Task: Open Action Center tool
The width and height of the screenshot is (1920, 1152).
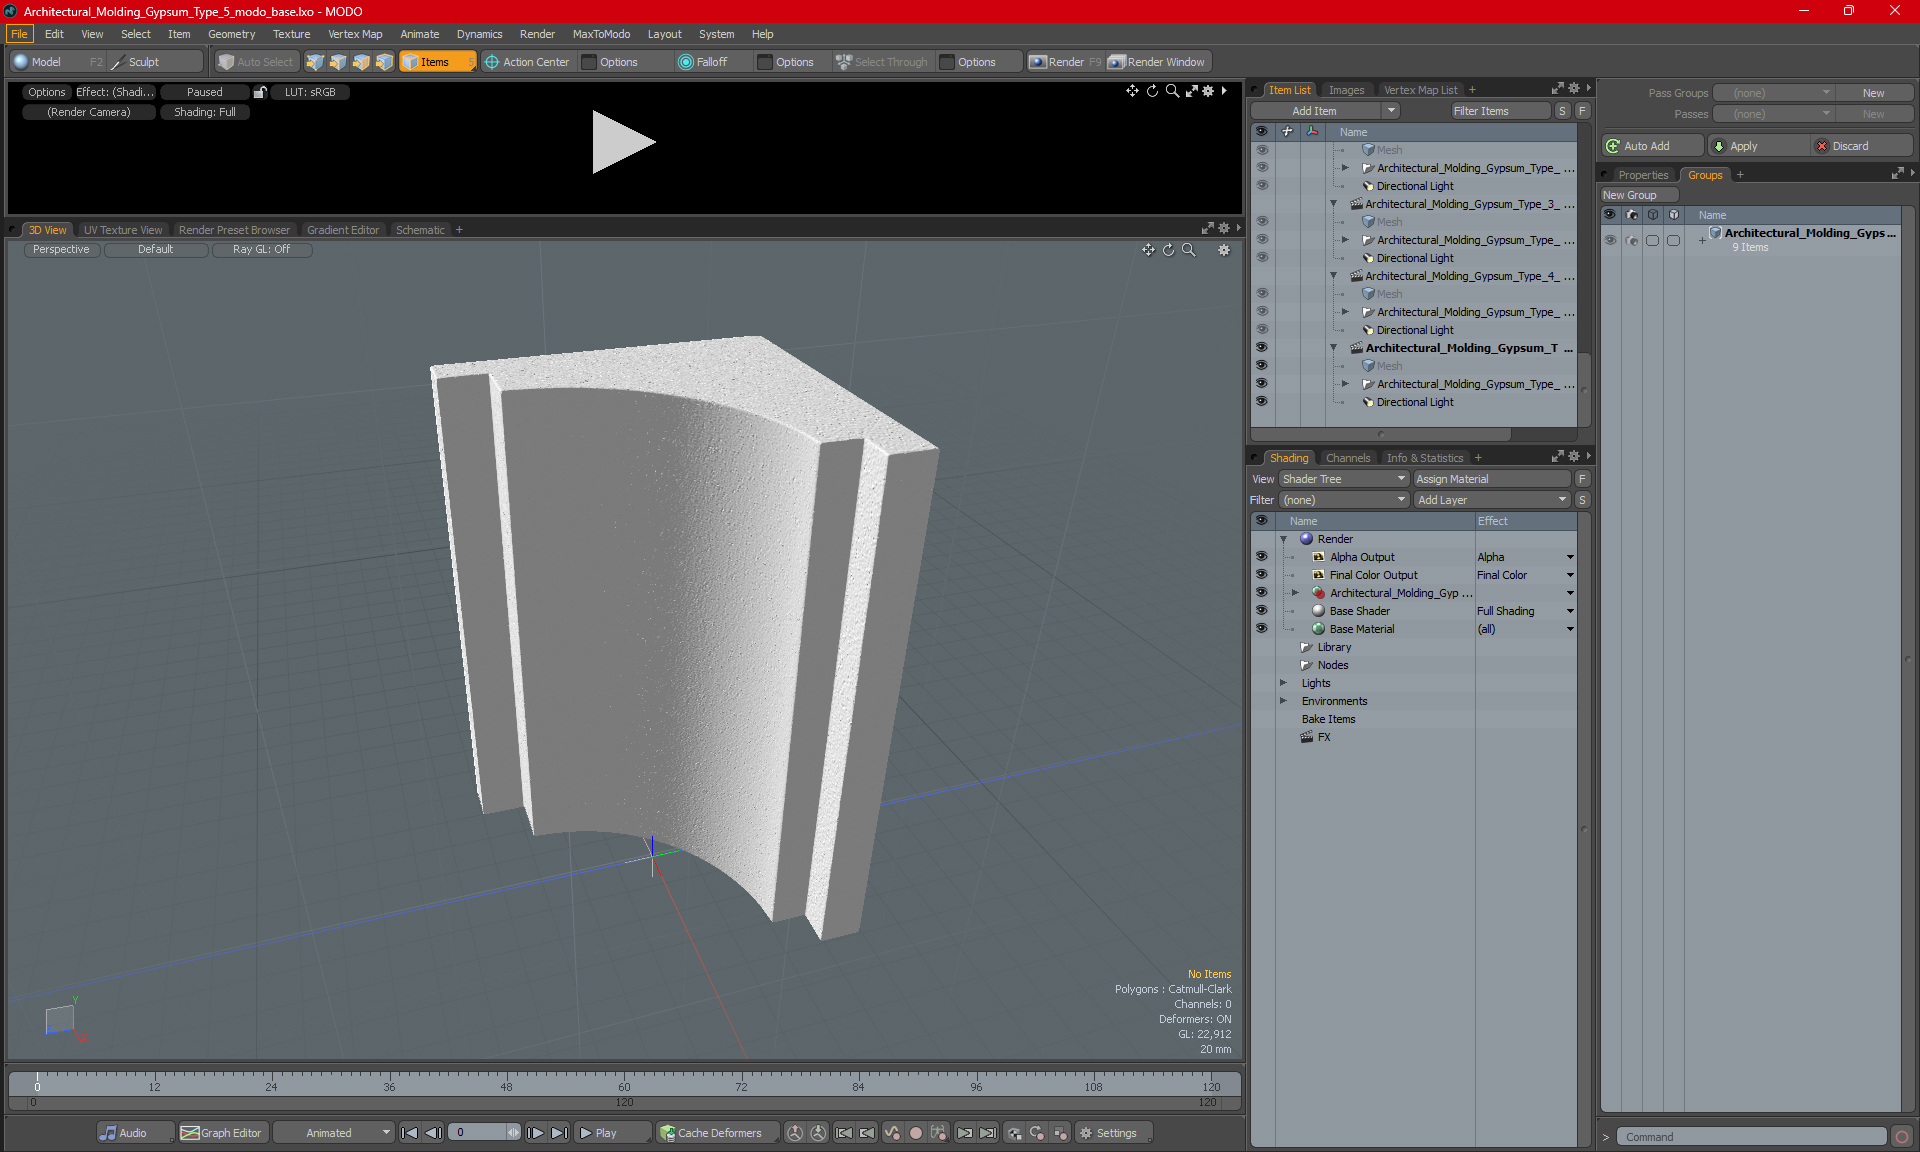Action: coord(527,62)
